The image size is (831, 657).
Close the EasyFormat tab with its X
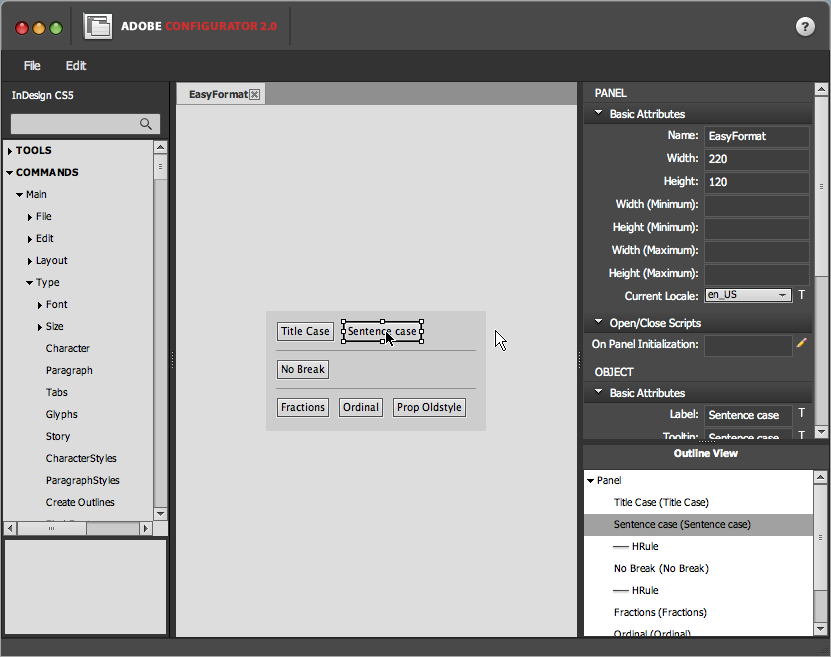255,95
